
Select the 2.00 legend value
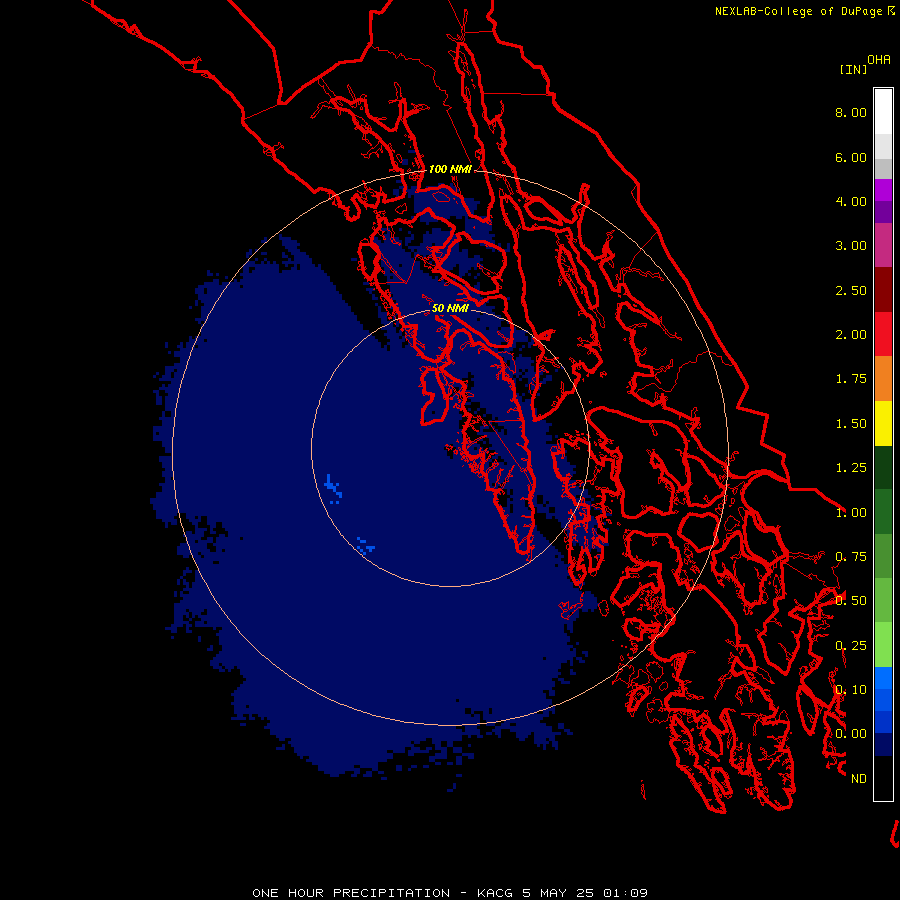(851, 335)
